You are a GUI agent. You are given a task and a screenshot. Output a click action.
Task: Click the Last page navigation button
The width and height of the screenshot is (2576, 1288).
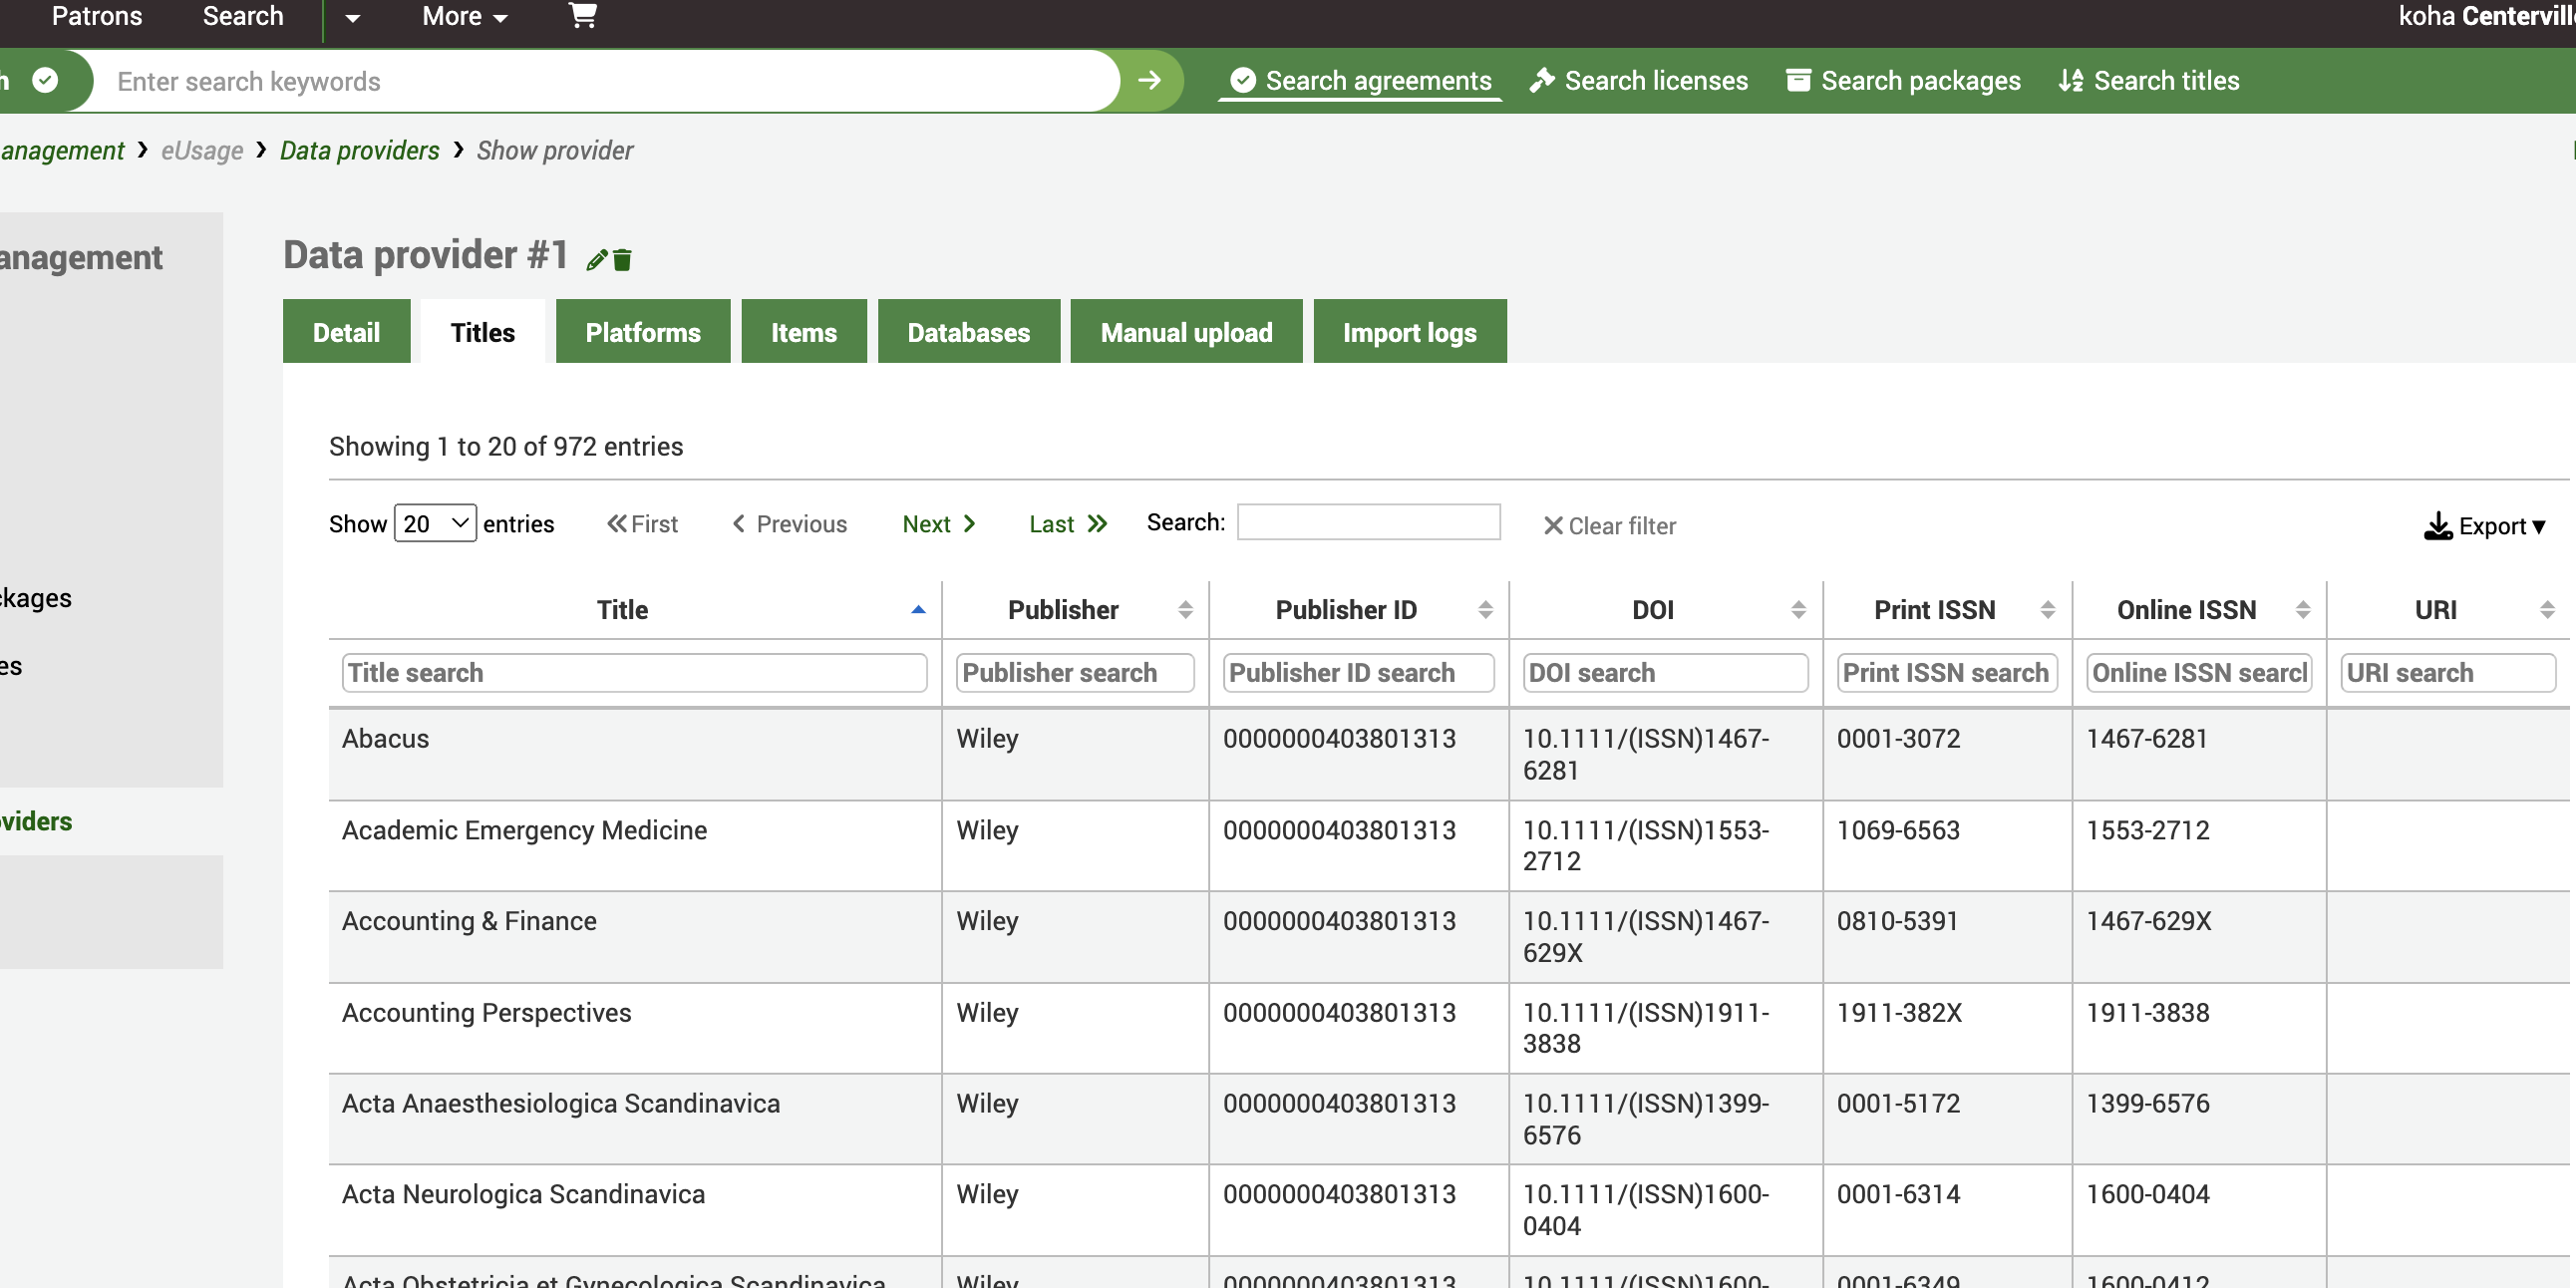[1067, 524]
